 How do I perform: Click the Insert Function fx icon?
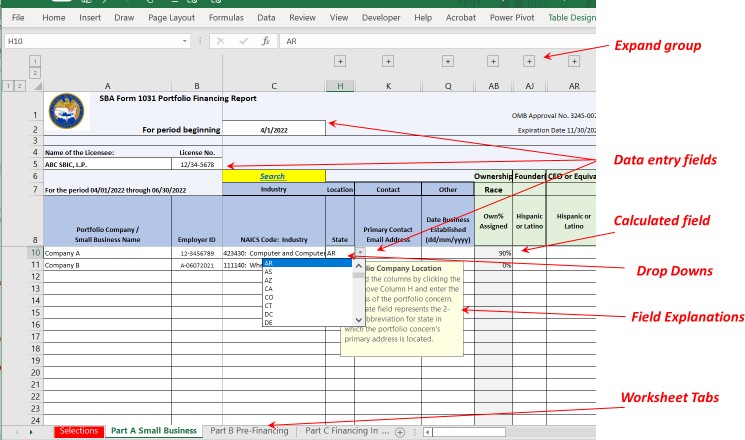tap(265, 42)
